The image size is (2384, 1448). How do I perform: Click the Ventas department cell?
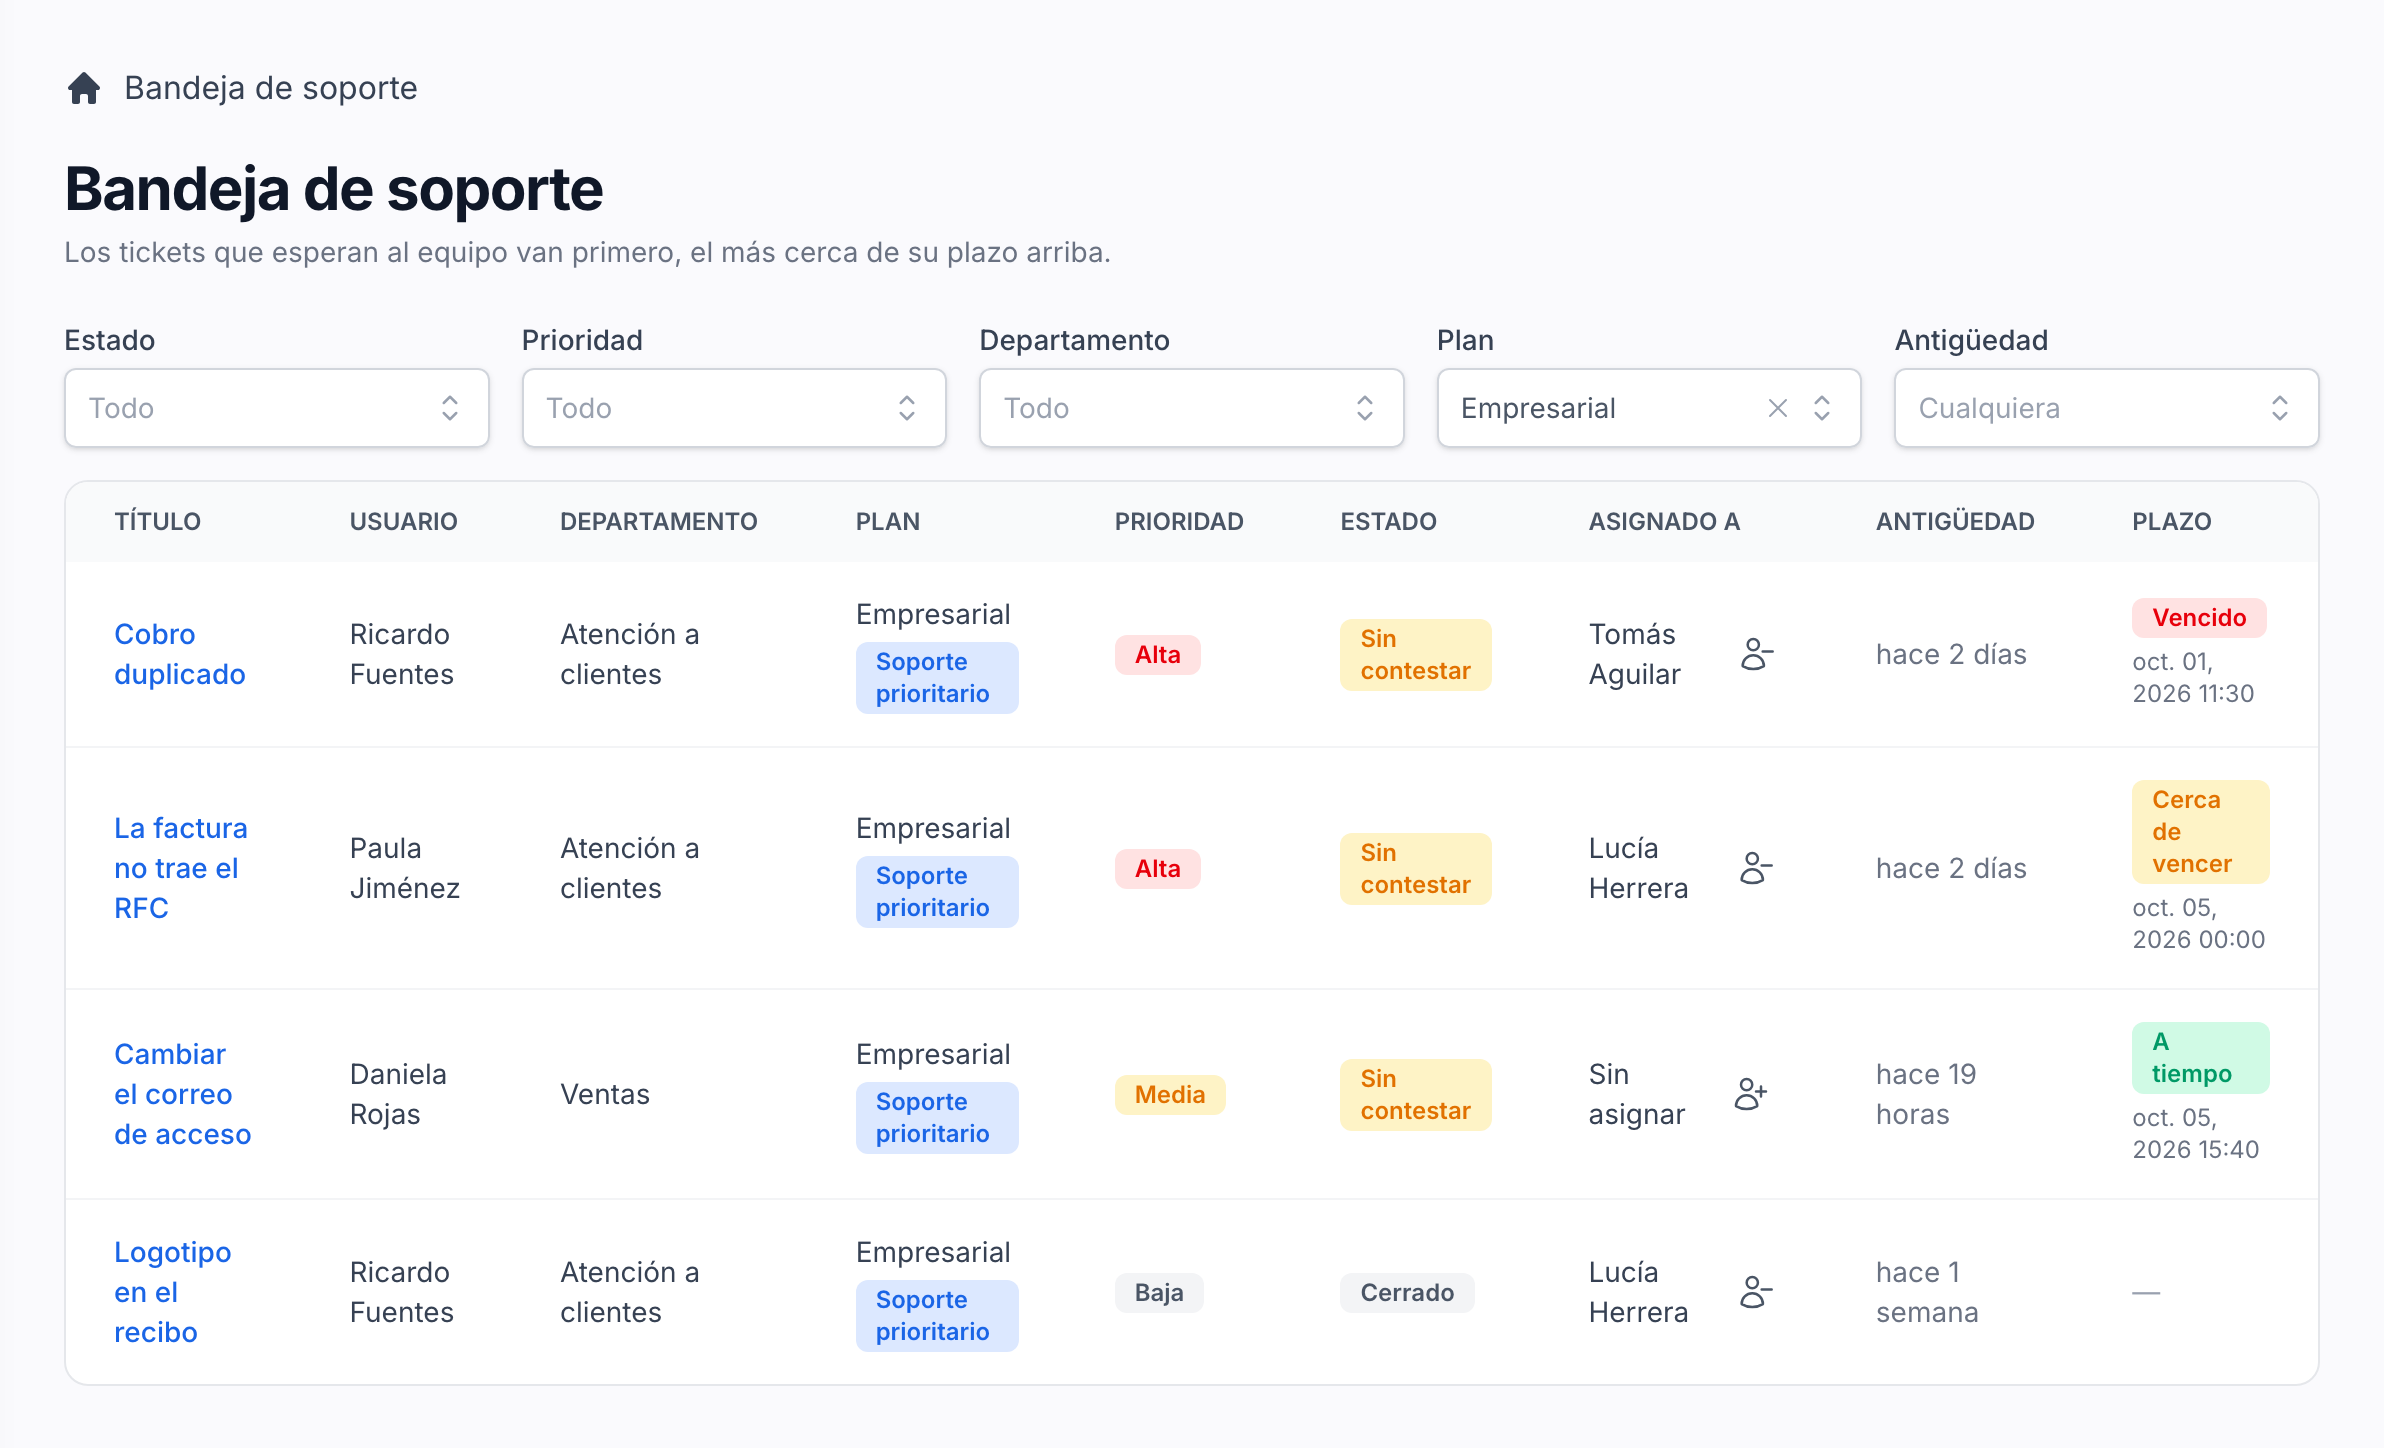(x=605, y=1094)
